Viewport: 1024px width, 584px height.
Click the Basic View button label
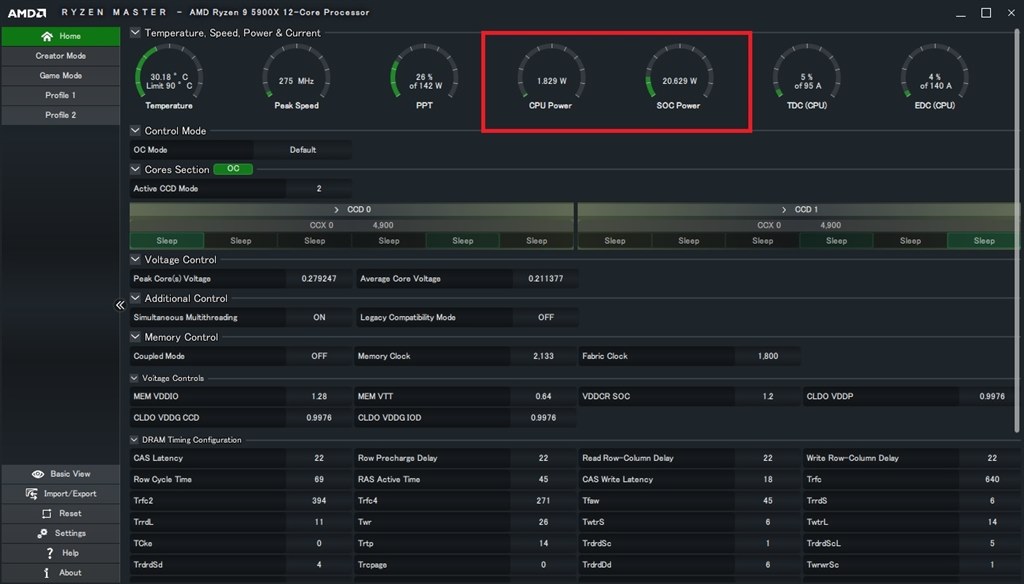71,474
